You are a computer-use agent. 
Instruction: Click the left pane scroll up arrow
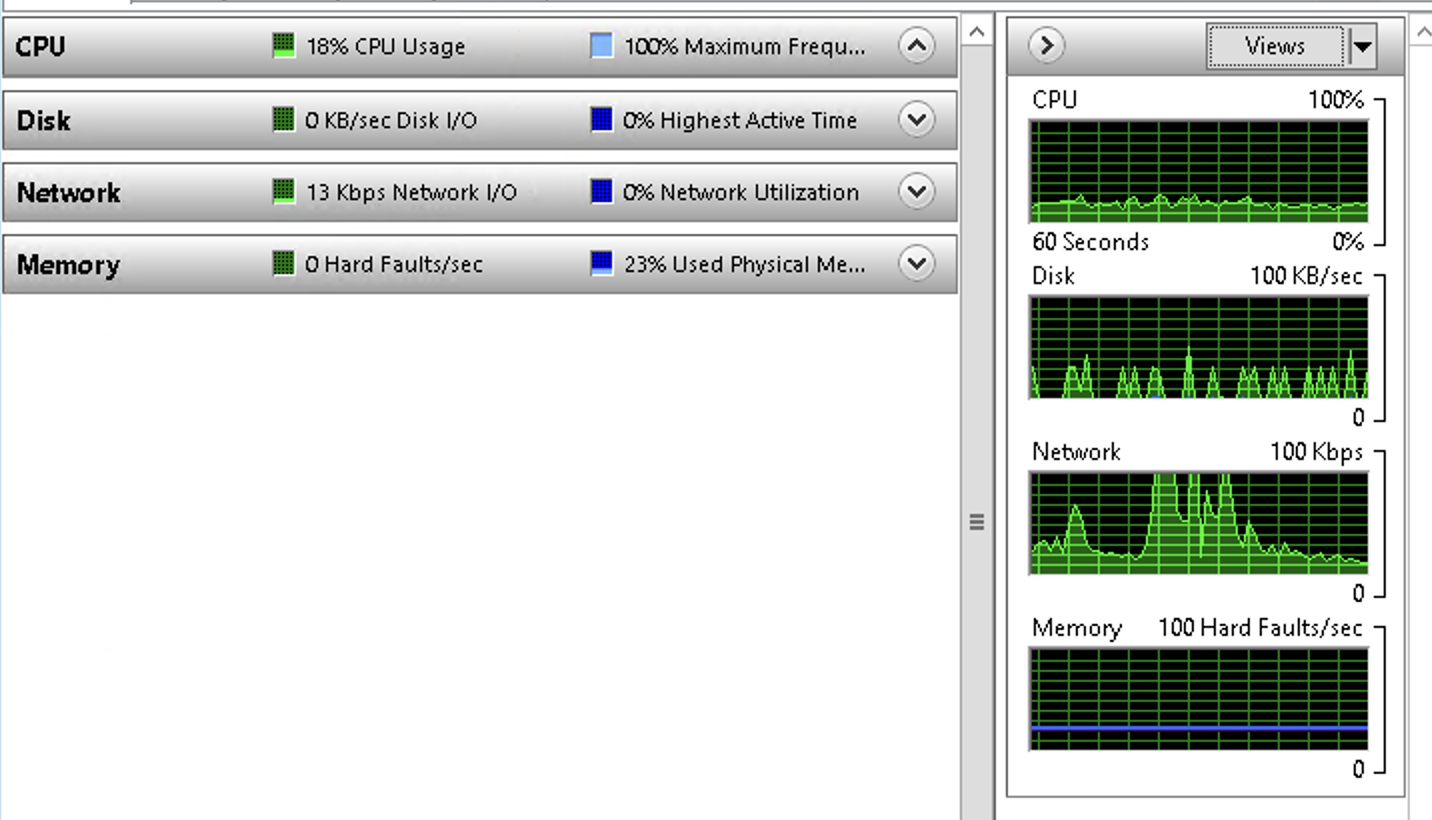pyautogui.click(x=977, y=32)
